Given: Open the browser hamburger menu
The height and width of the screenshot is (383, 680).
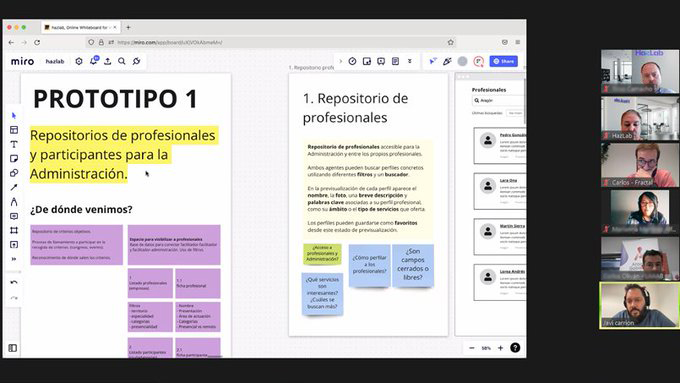Looking at the screenshot, I should pos(518,43).
